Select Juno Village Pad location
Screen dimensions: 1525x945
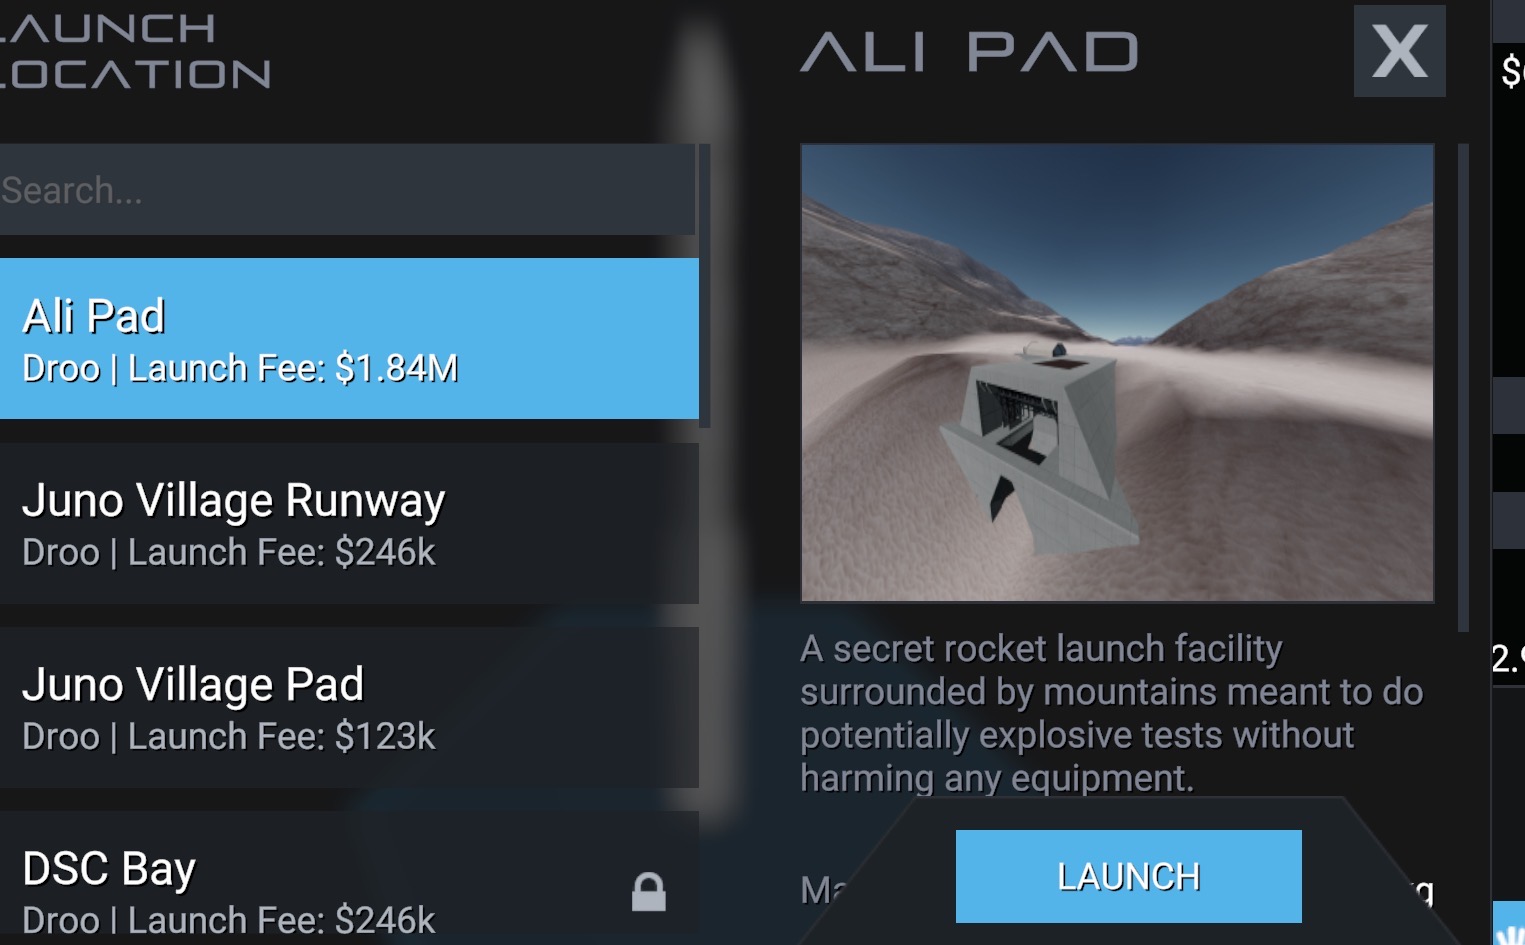coord(349,708)
